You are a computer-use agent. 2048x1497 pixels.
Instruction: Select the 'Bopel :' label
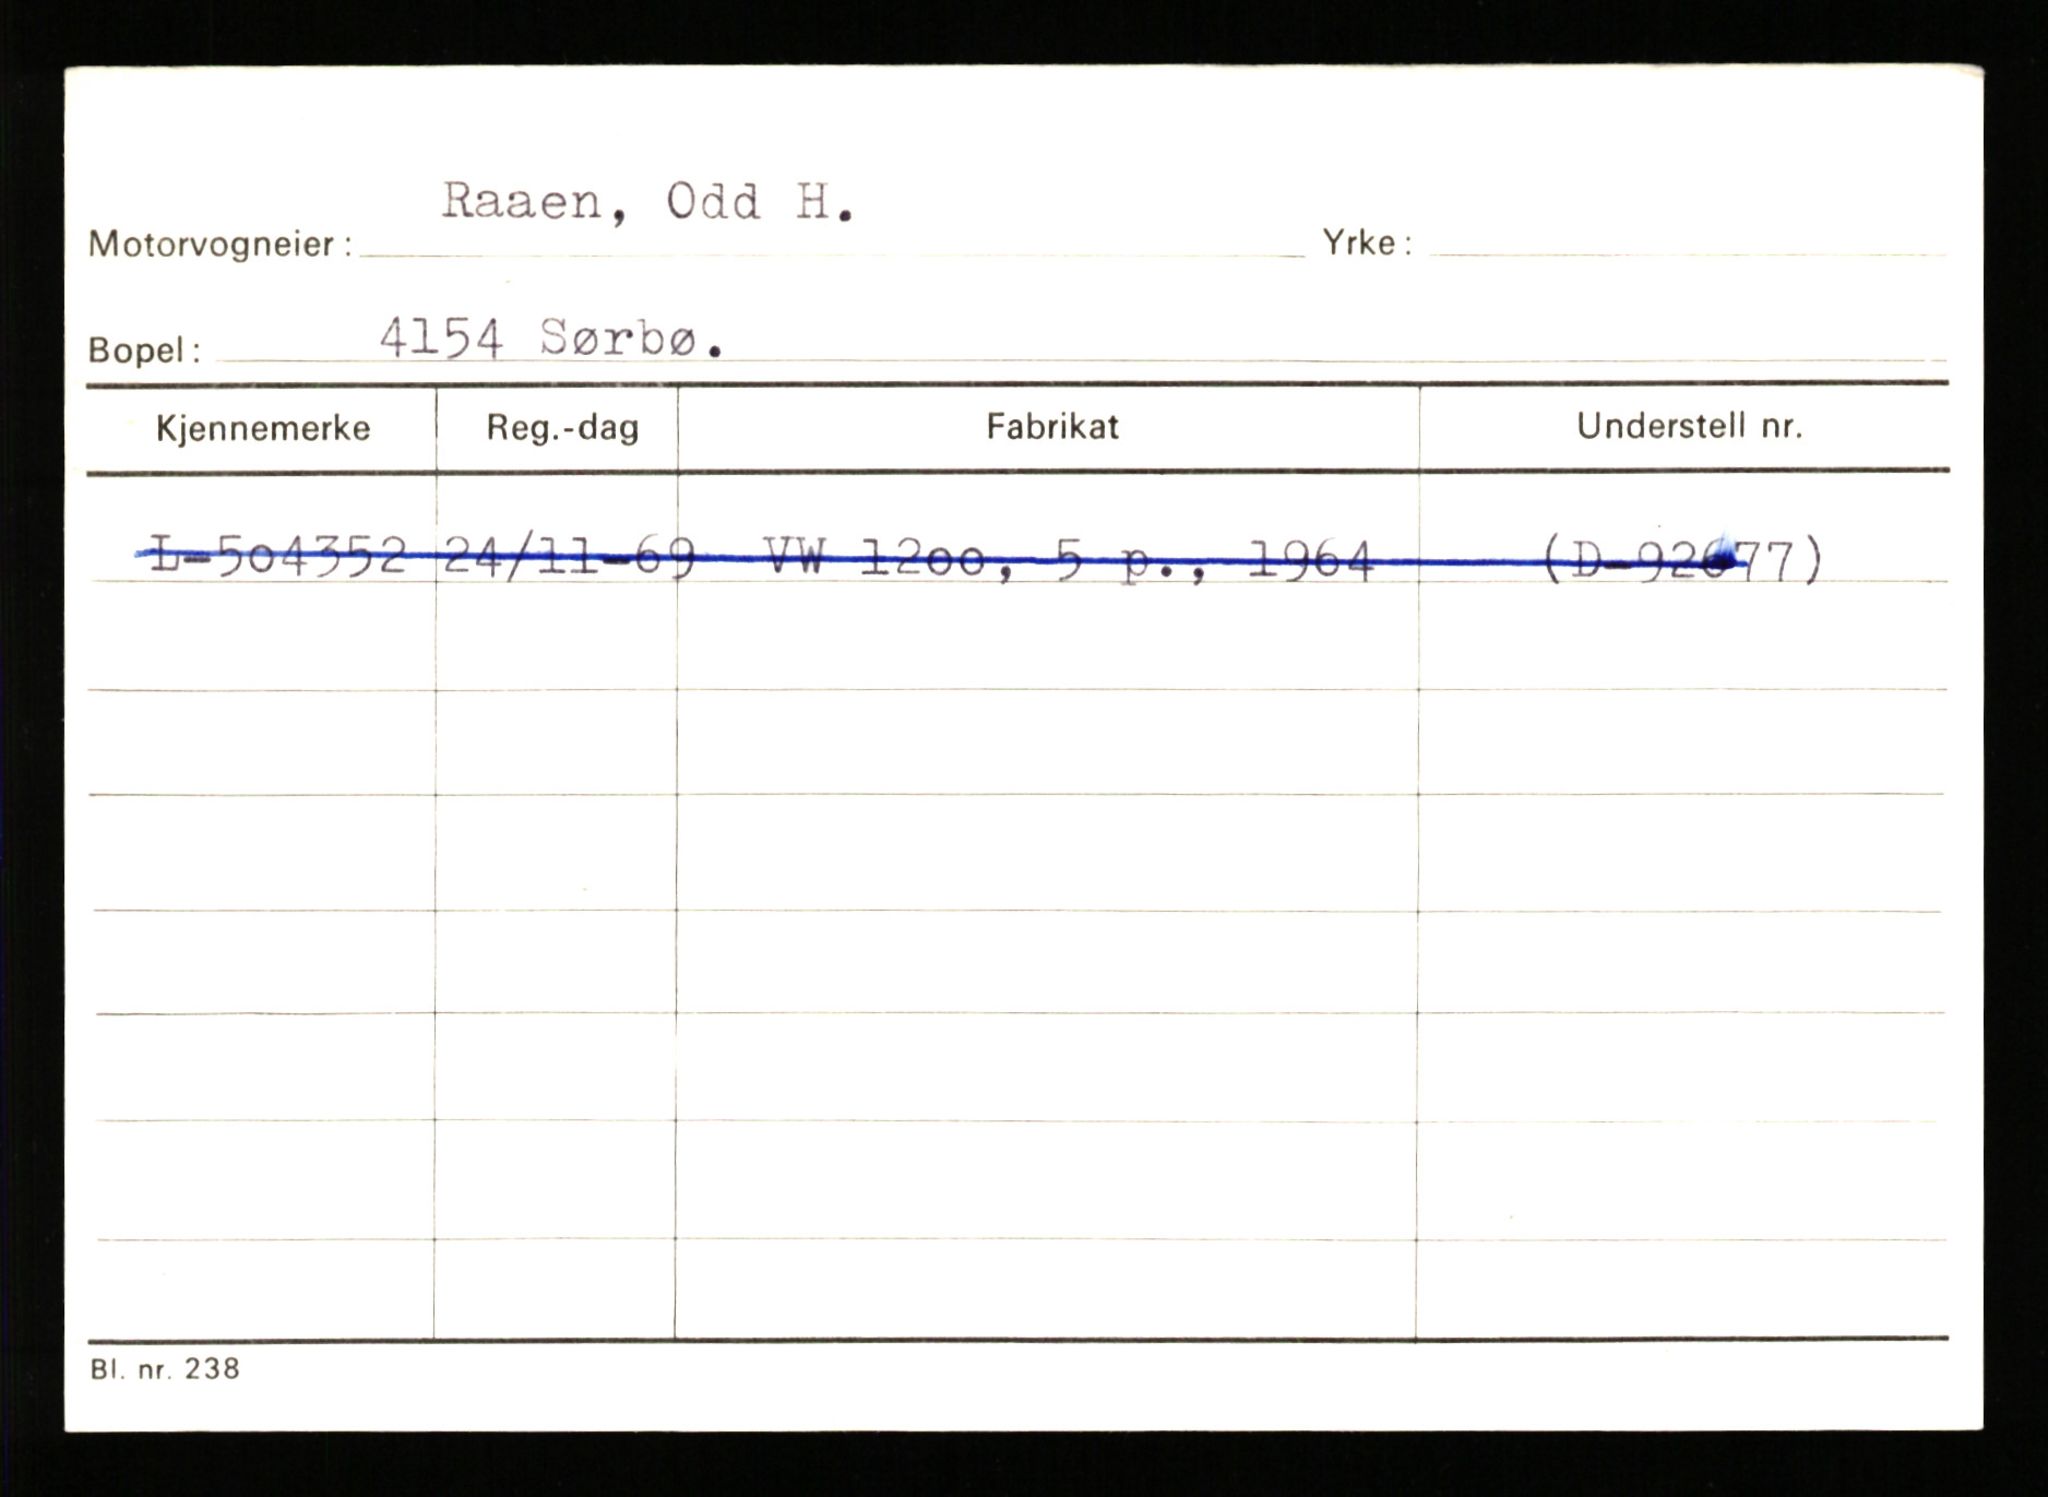[144, 350]
